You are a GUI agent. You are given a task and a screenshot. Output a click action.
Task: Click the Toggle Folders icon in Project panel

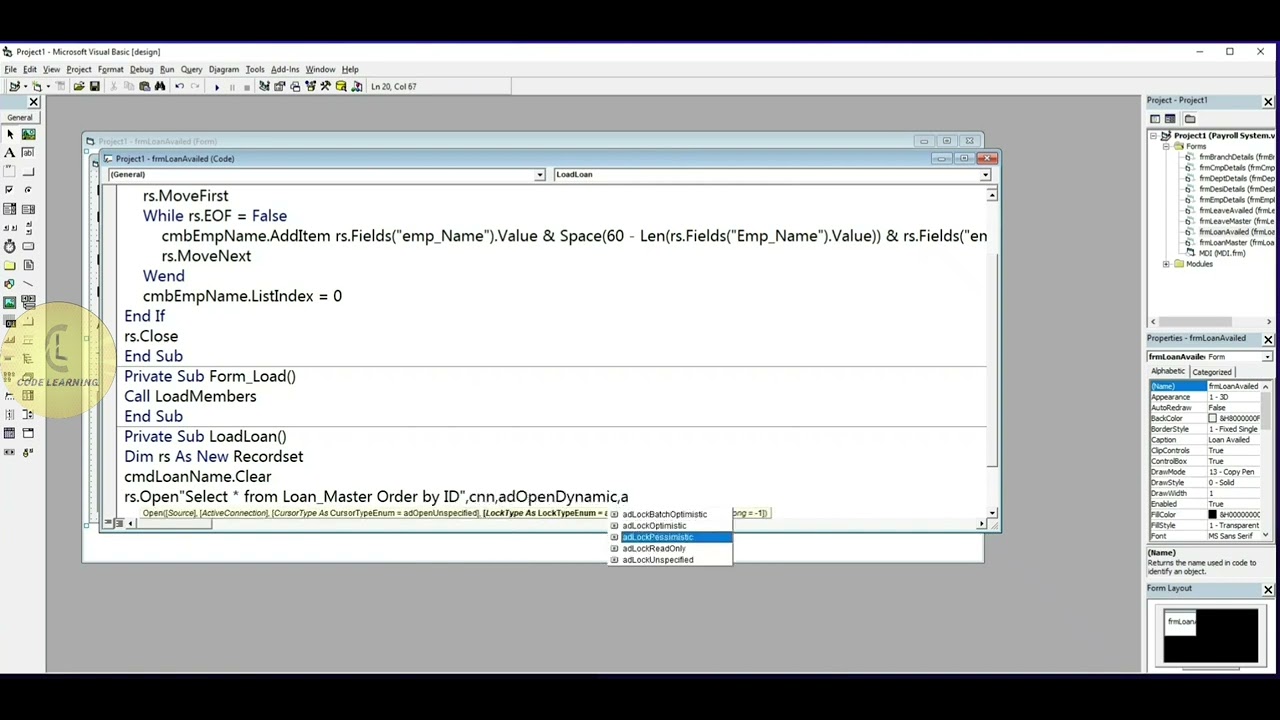[1190, 119]
